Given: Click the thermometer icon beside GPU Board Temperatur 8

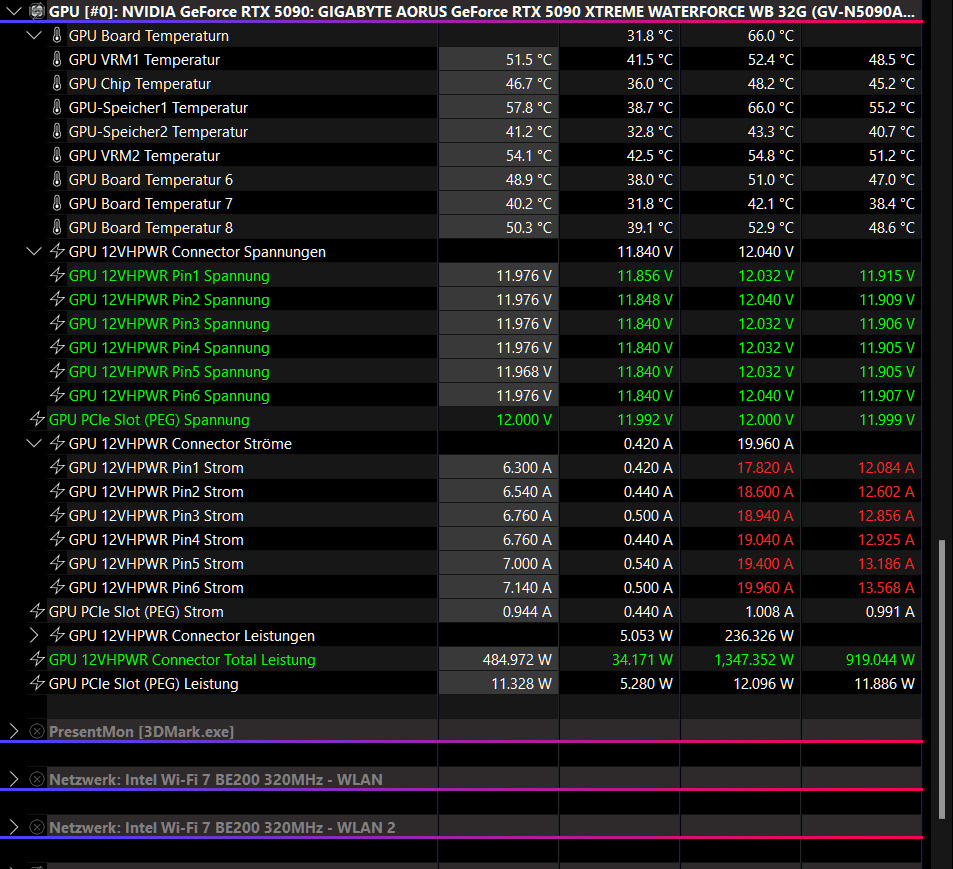Looking at the screenshot, I should (57, 227).
